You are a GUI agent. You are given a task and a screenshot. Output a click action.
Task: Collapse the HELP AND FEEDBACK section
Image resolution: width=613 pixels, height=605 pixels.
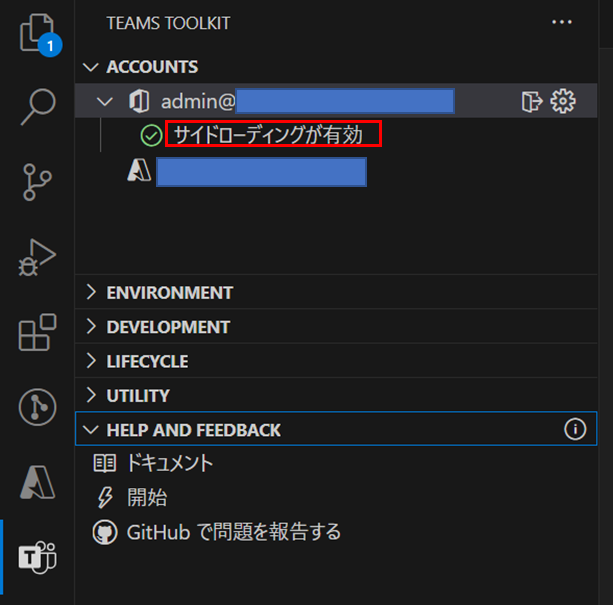[91, 430]
